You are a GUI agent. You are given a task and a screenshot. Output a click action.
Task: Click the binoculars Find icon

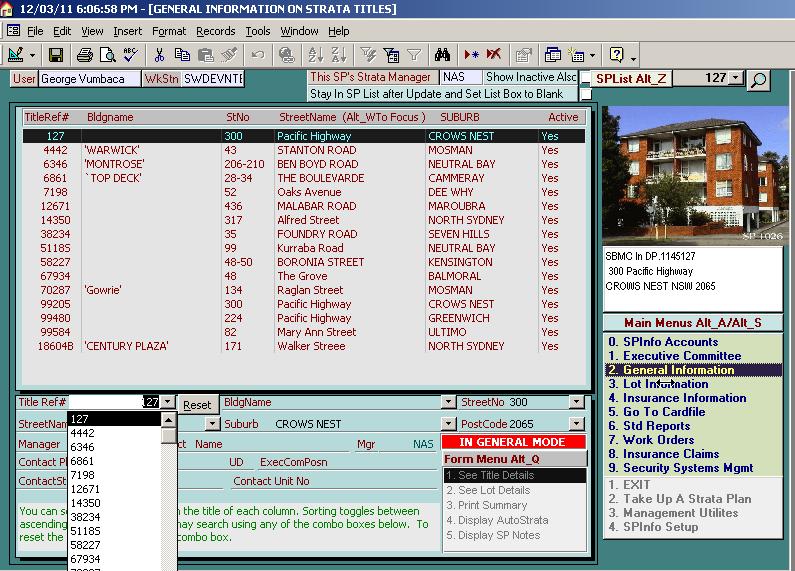[x=444, y=54]
